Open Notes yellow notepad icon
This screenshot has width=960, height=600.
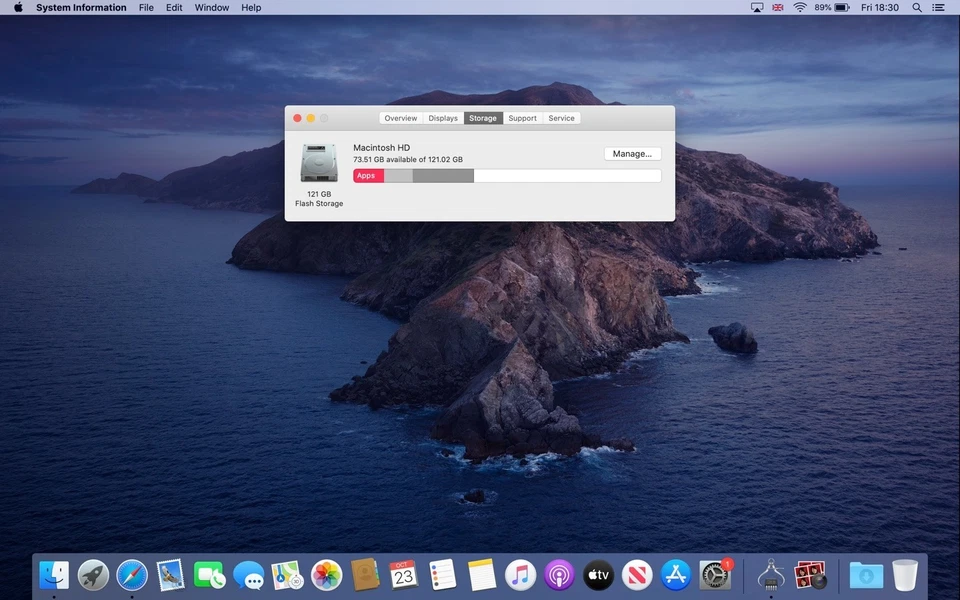(x=481, y=576)
